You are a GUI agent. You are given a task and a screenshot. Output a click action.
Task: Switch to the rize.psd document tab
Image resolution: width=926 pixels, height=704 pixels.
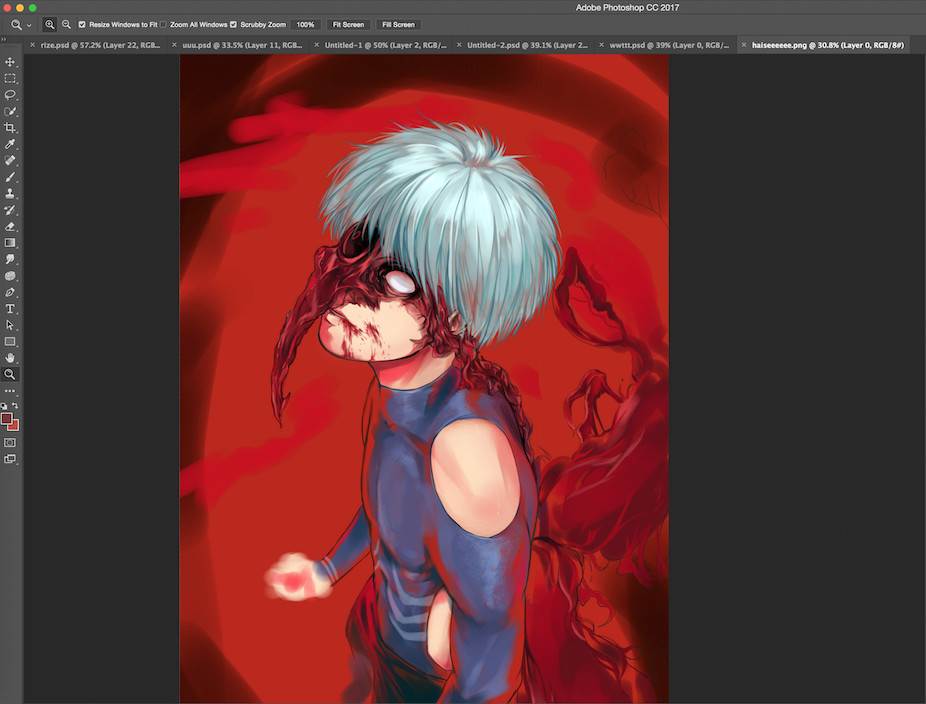[100, 45]
